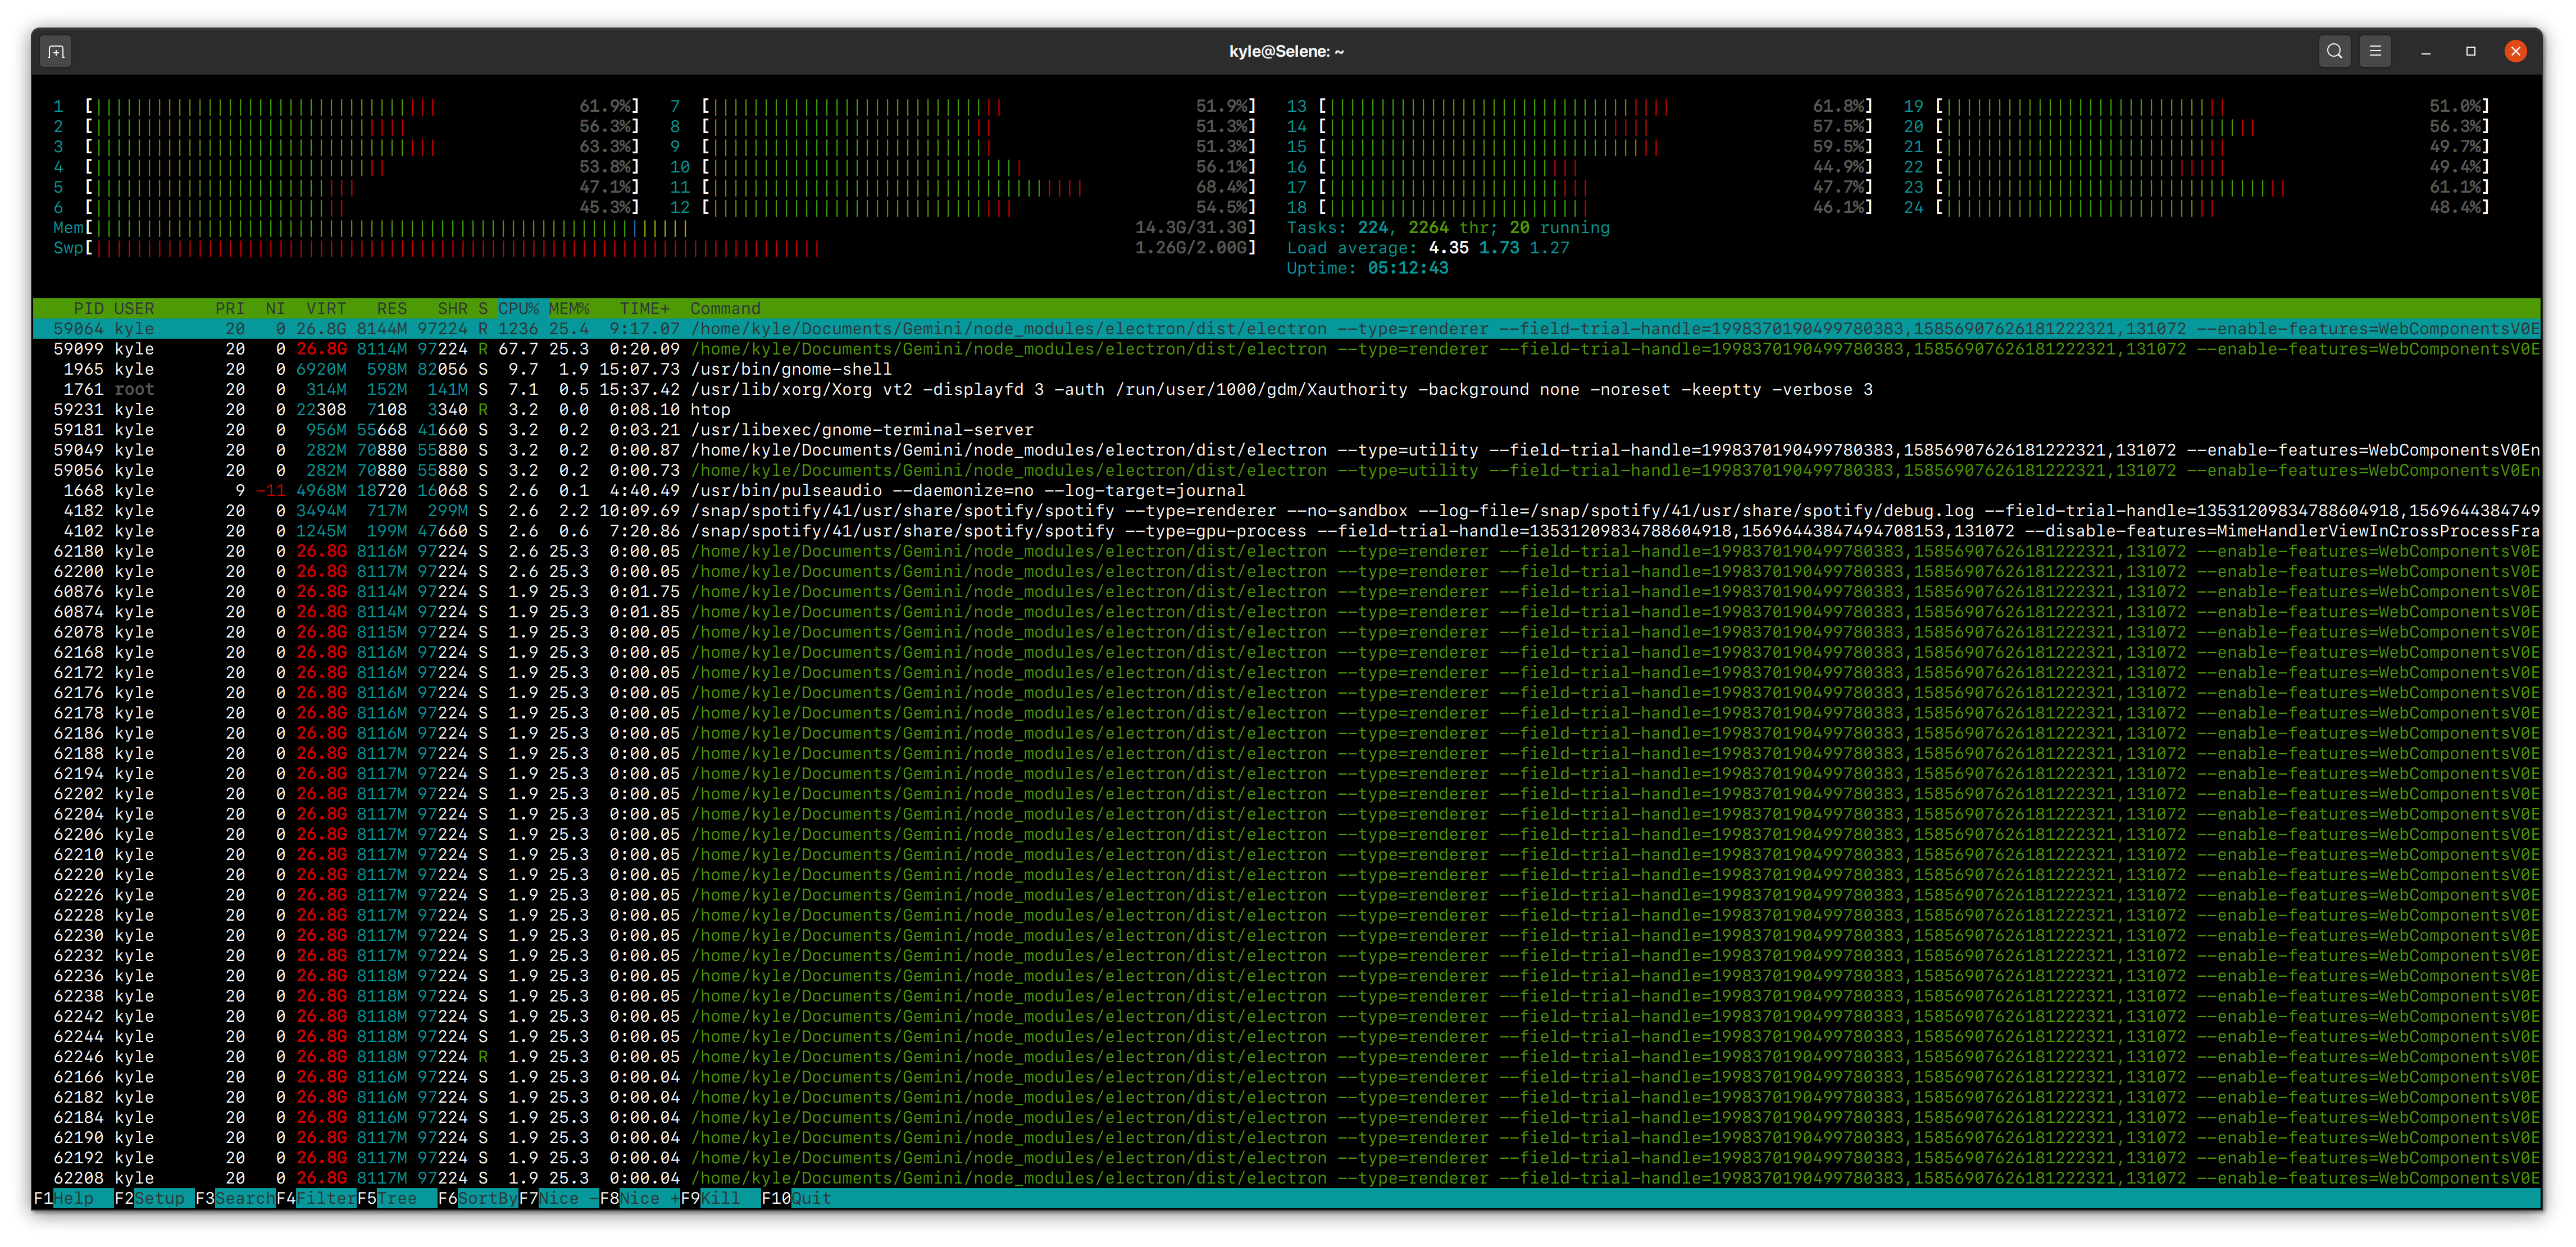Click F8 Nice + in footer
Viewport: 2576px width, 1247px height.
[640, 1198]
